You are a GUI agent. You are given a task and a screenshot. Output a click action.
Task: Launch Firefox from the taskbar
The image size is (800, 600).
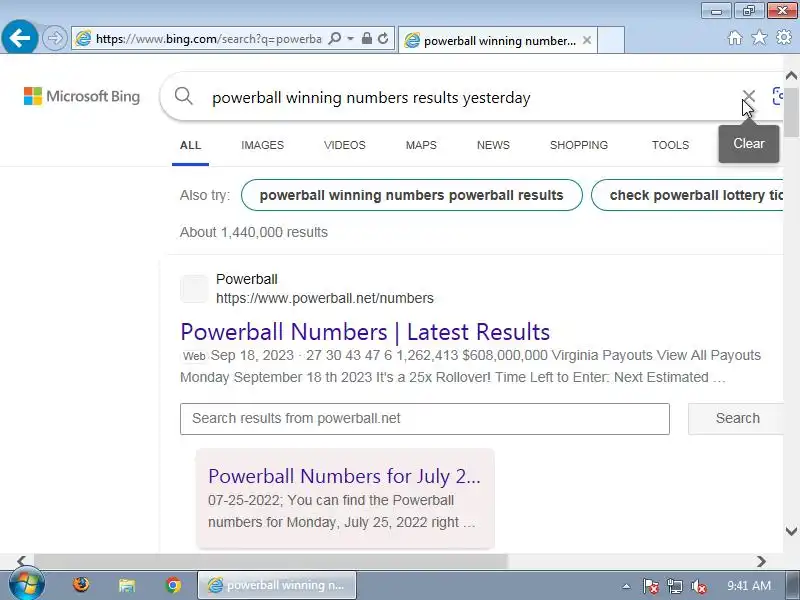click(x=81, y=585)
